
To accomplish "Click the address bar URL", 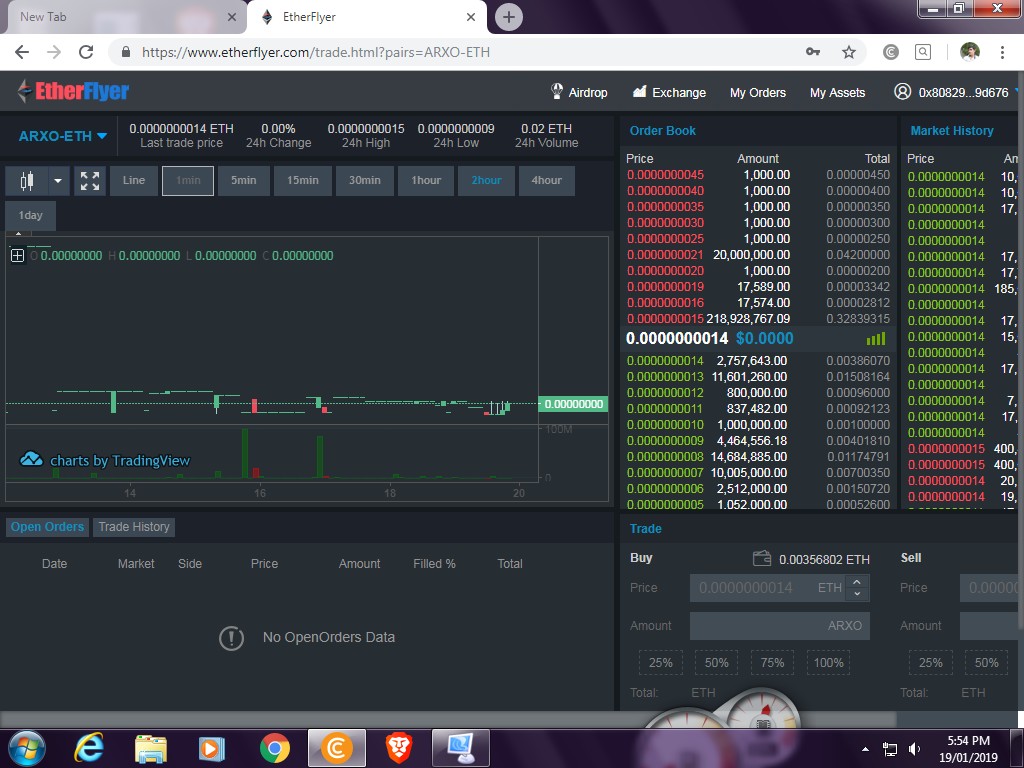I will pos(315,52).
